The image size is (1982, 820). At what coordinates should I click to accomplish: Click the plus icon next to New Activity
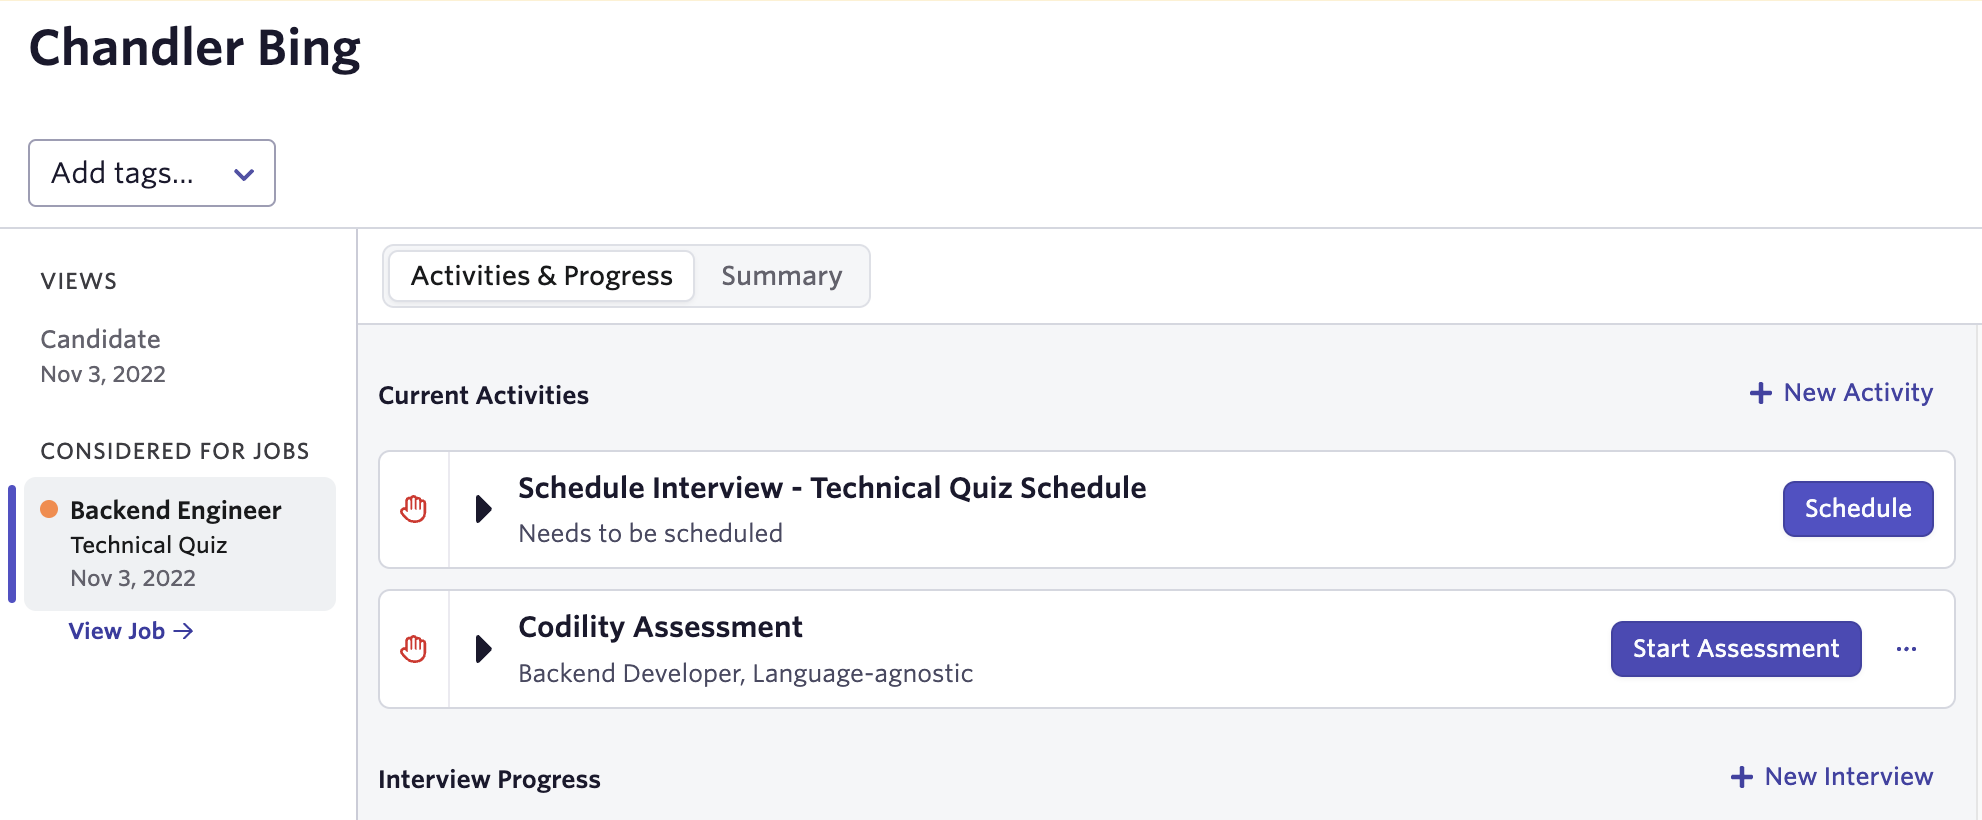[x=1761, y=393]
